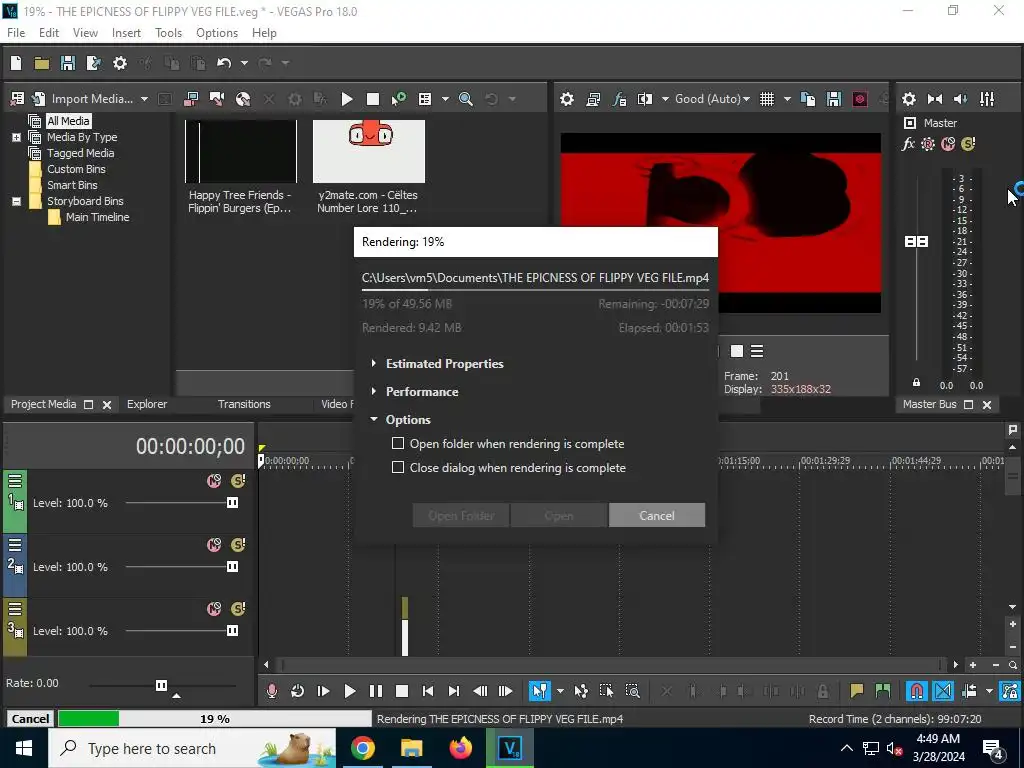This screenshot has height=768, width=1024.
Task: Click the Open project folder icon
Action: tap(42, 63)
